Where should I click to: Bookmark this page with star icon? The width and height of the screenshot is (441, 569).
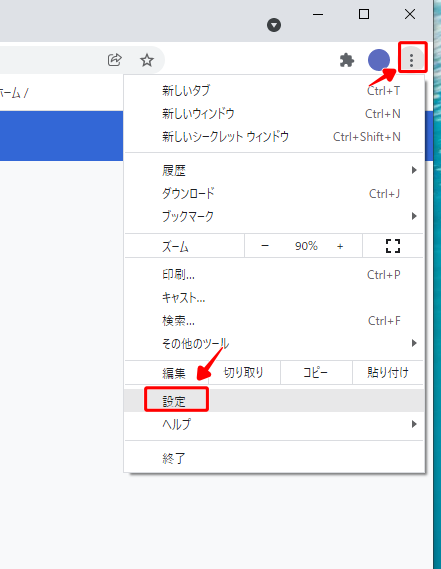point(147,60)
